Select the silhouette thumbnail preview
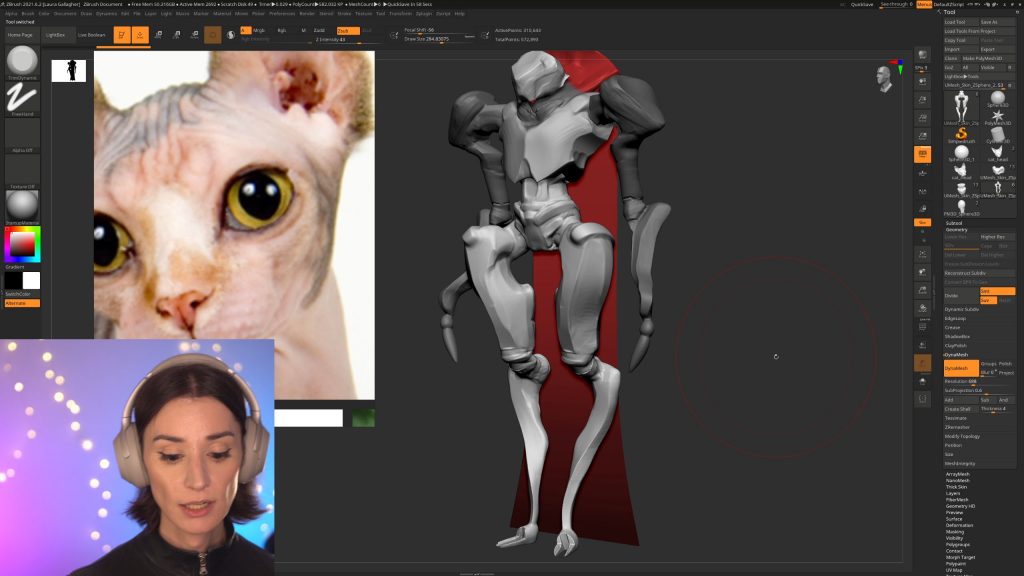 click(69, 71)
